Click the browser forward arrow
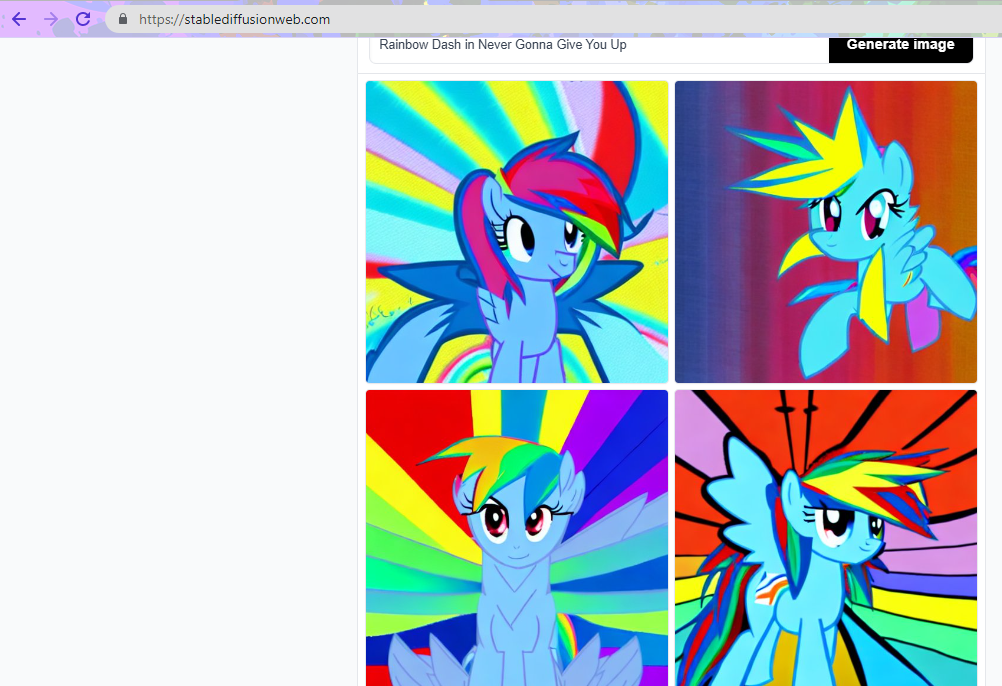 pos(51,19)
